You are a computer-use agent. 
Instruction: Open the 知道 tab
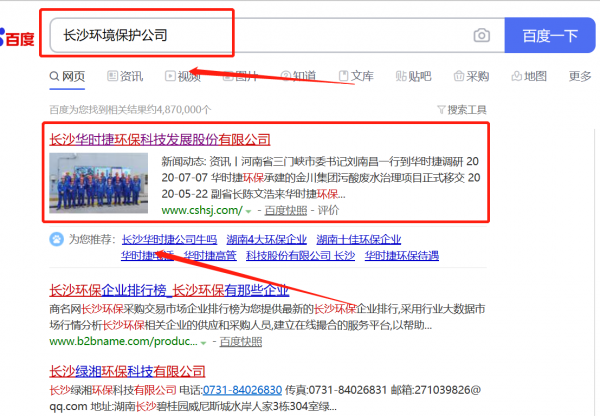click(x=298, y=76)
